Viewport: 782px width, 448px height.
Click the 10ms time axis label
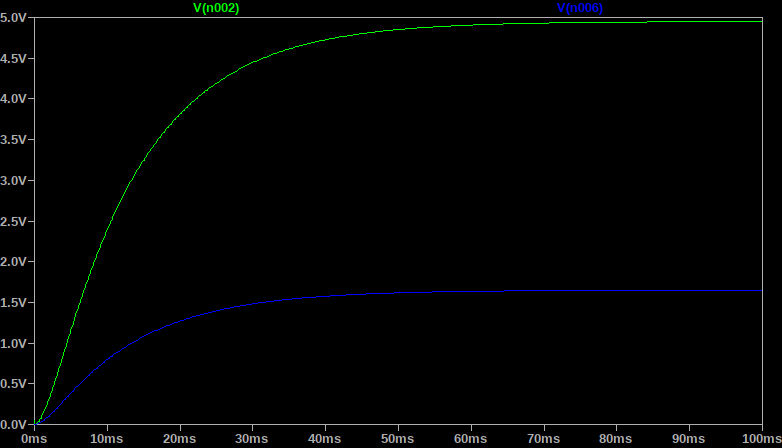pos(106,439)
